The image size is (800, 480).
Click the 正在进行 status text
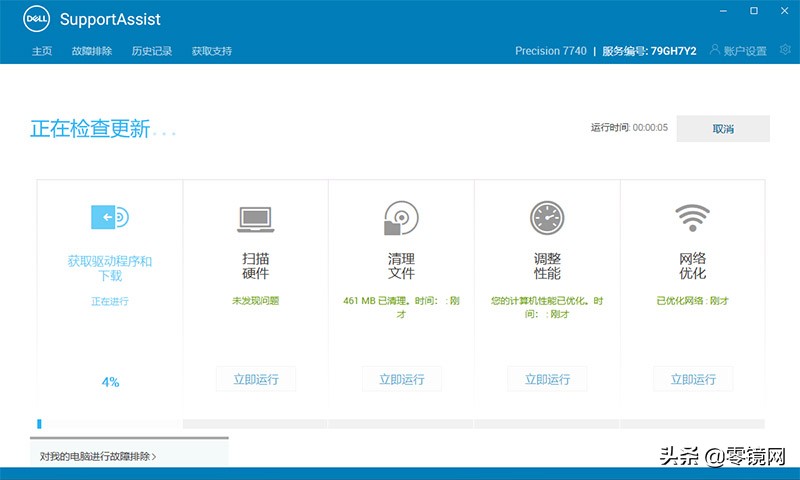(x=110, y=301)
